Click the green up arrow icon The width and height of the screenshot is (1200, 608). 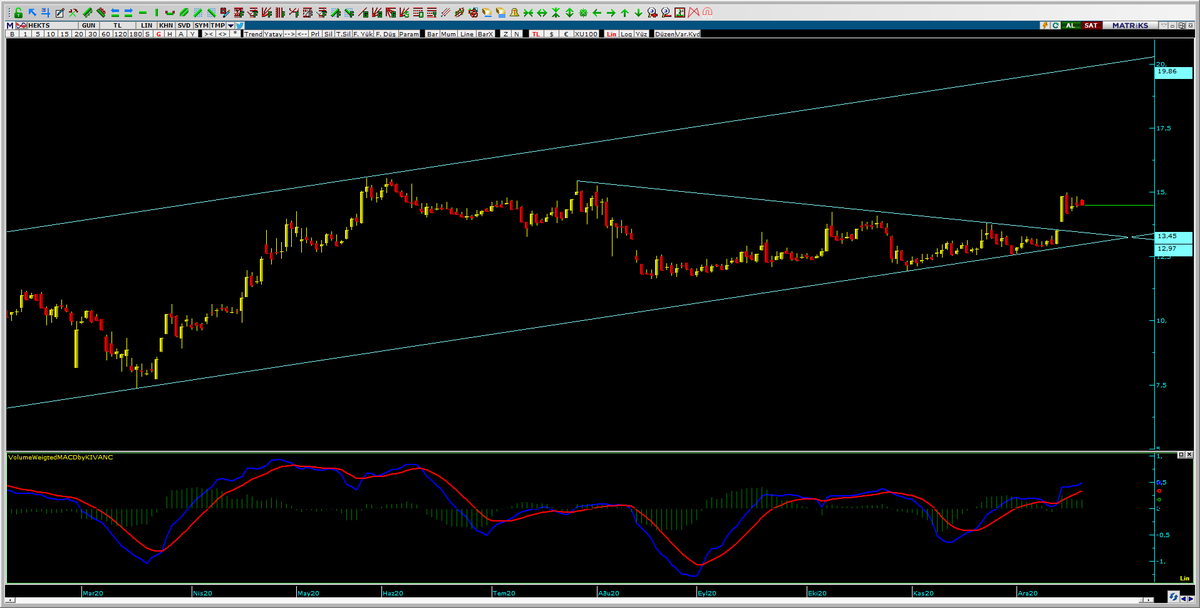(x=625, y=13)
